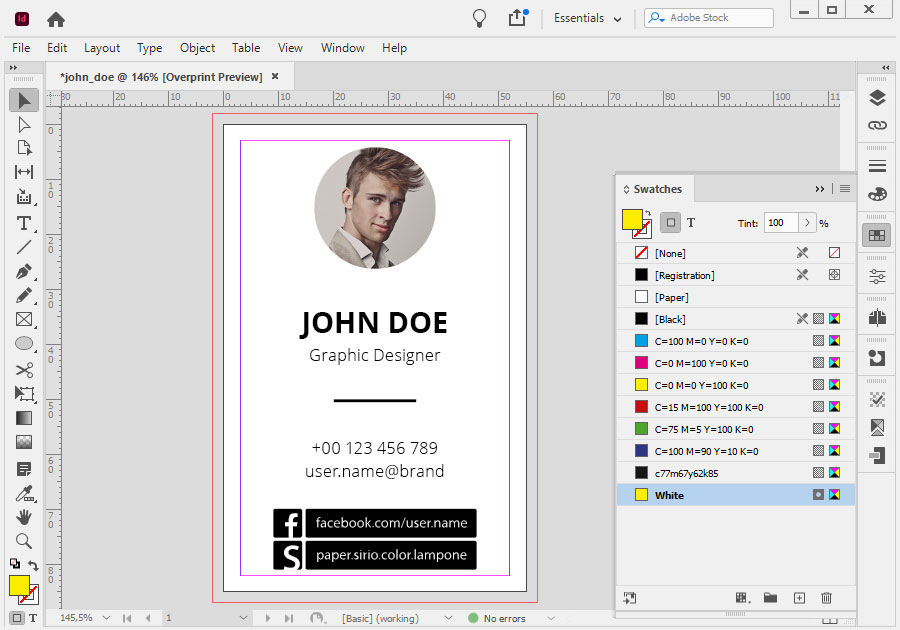Go to the previous page
The width and height of the screenshot is (900, 630).
tap(148, 618)
